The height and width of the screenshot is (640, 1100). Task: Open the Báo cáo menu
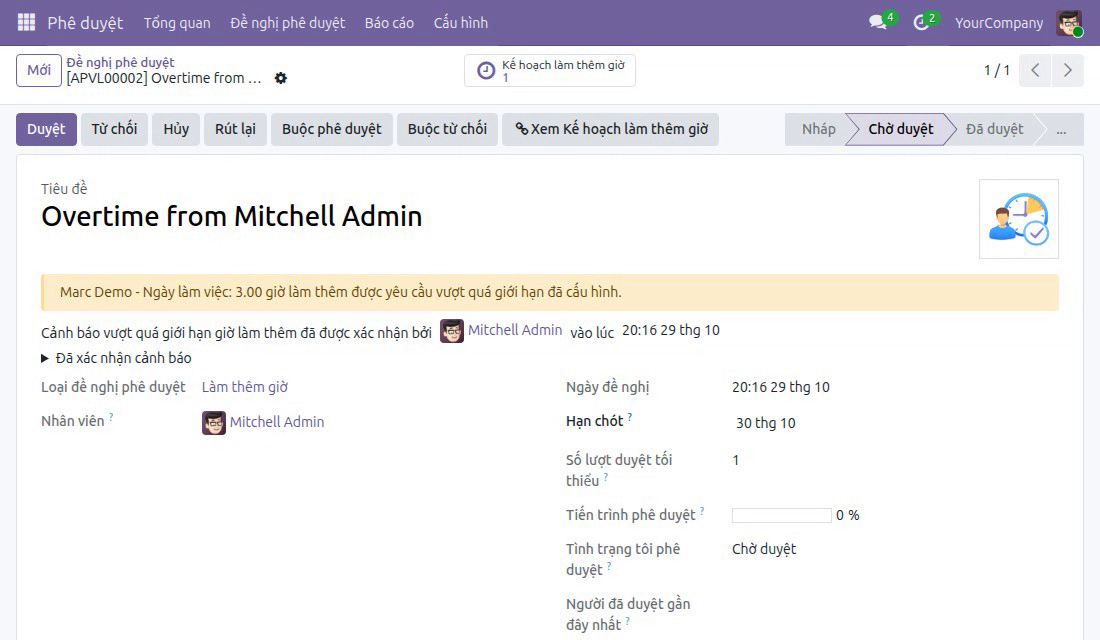pos(389,22)
